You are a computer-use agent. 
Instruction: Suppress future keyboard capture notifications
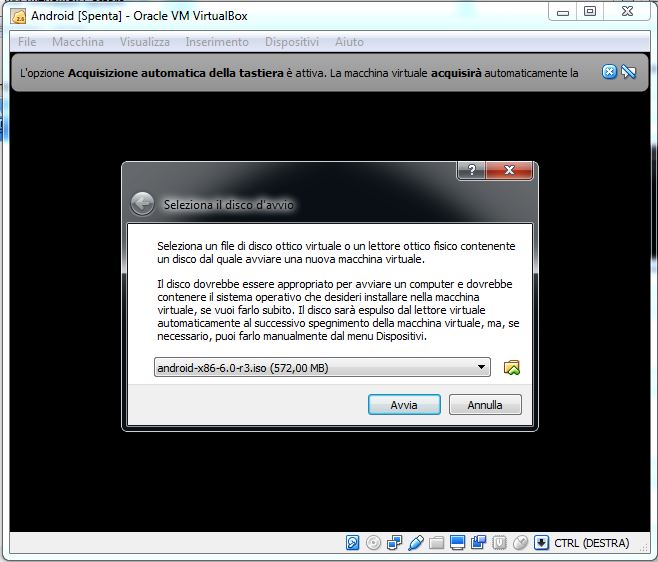(629, 72)
